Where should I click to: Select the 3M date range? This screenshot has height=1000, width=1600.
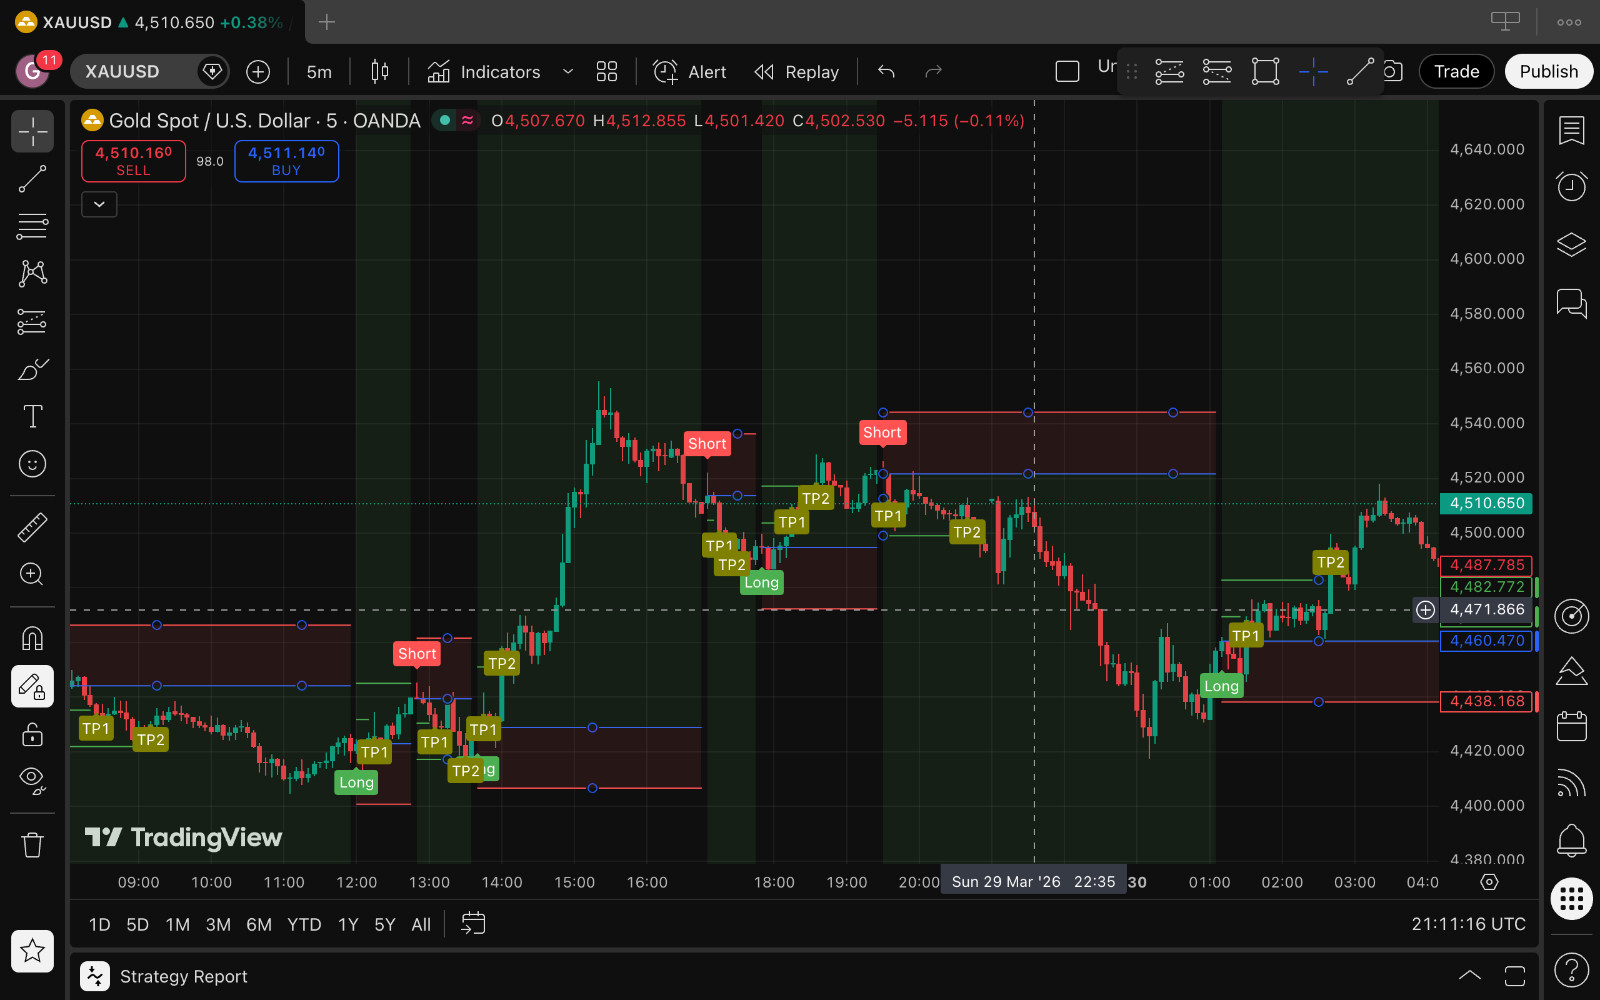pos(218,925)
